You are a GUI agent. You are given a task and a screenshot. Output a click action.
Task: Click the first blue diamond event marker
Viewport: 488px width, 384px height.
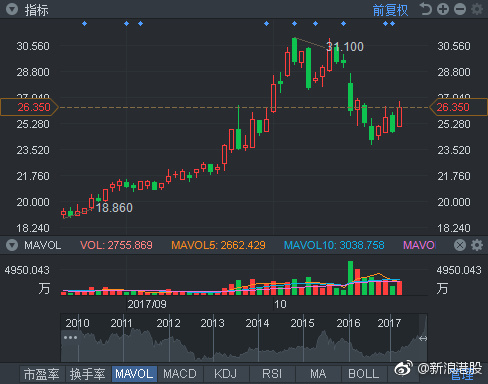(85, 23)
